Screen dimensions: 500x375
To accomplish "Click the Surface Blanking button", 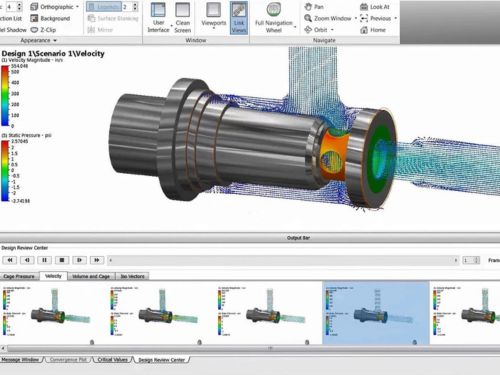I will tap(113, 18).
